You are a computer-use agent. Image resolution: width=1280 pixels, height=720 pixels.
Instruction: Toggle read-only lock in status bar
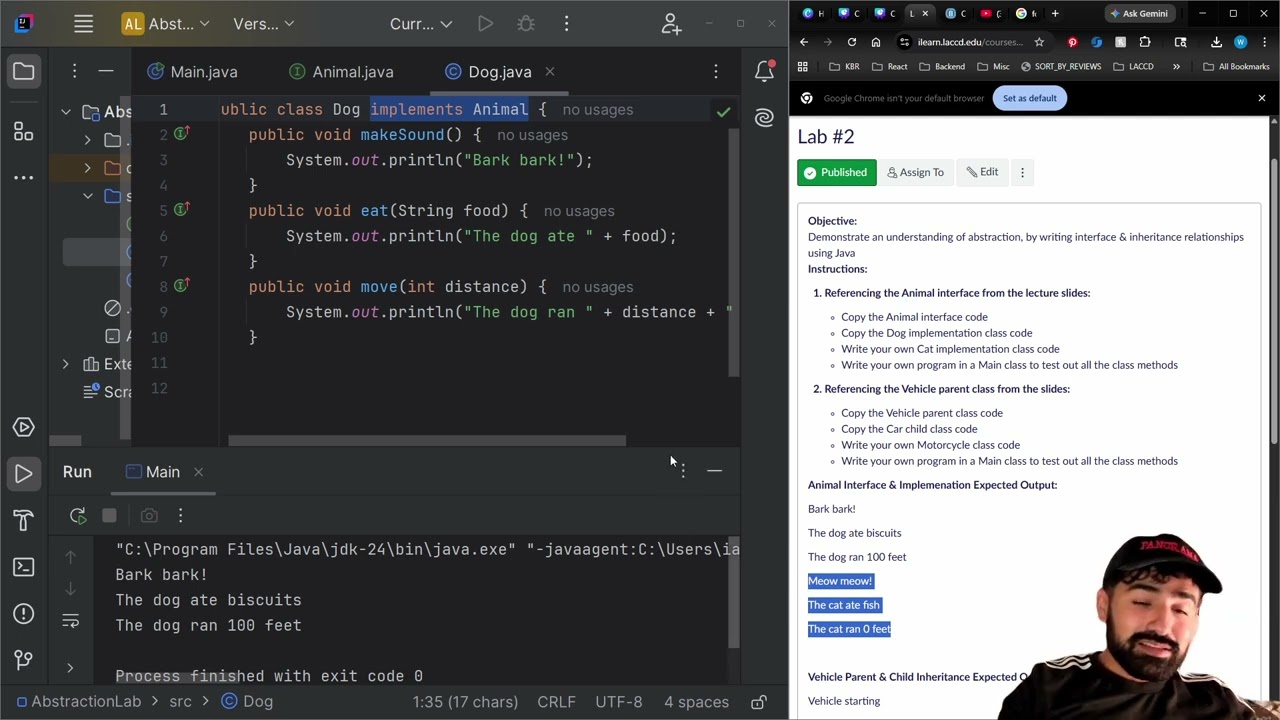tap(759, 702)
